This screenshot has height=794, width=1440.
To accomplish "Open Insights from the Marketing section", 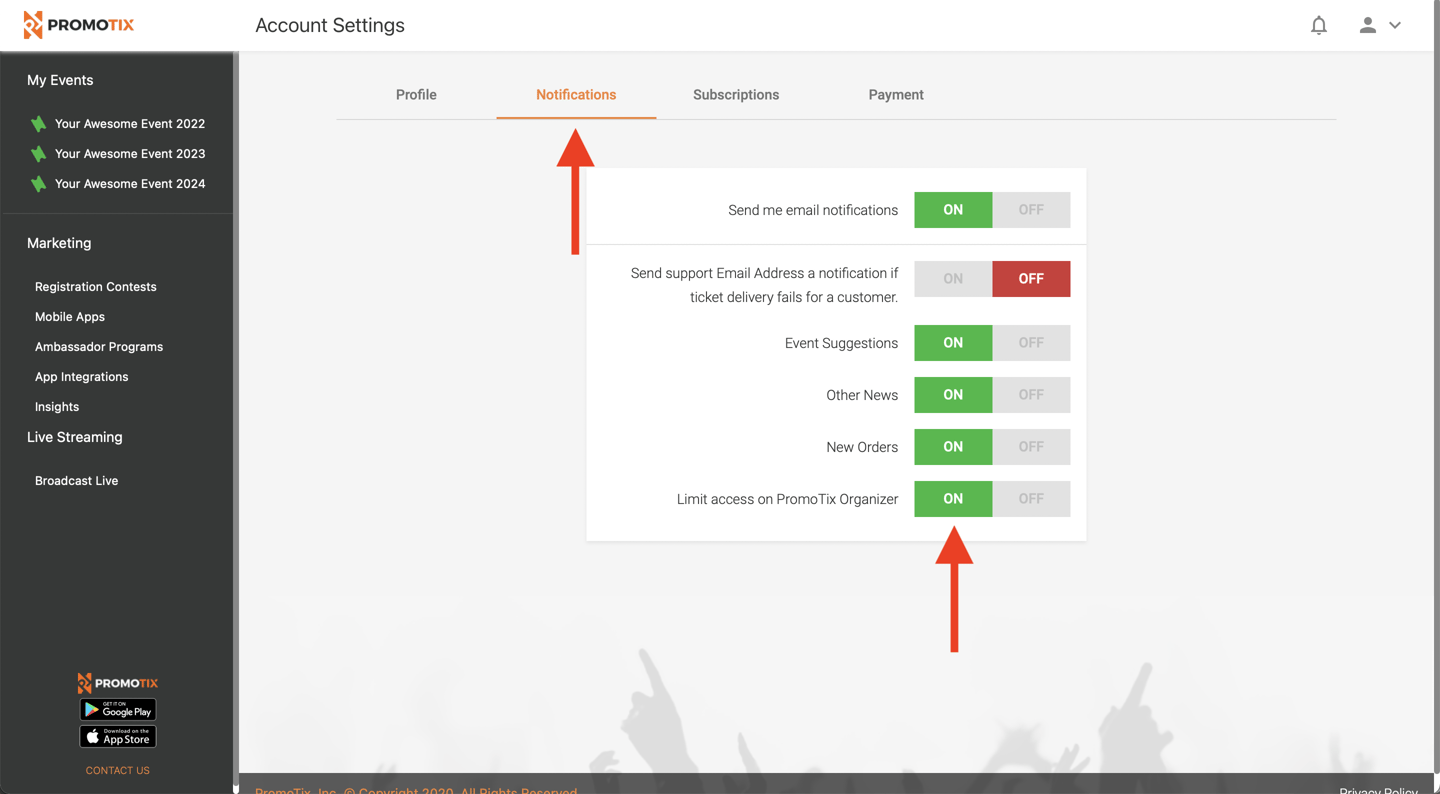I will [56, 406].
